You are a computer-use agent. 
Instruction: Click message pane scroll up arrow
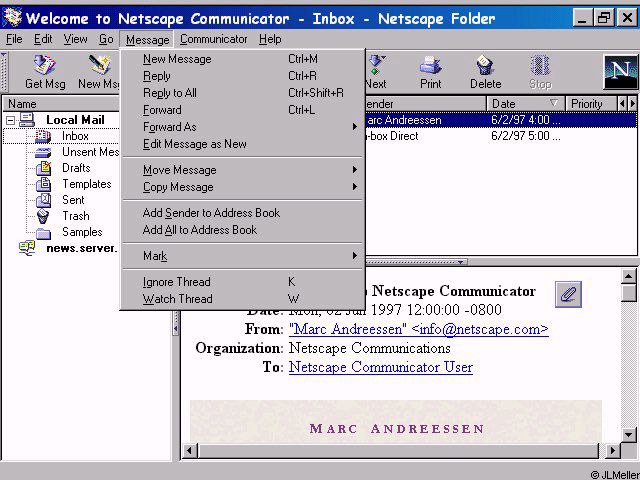629,276
